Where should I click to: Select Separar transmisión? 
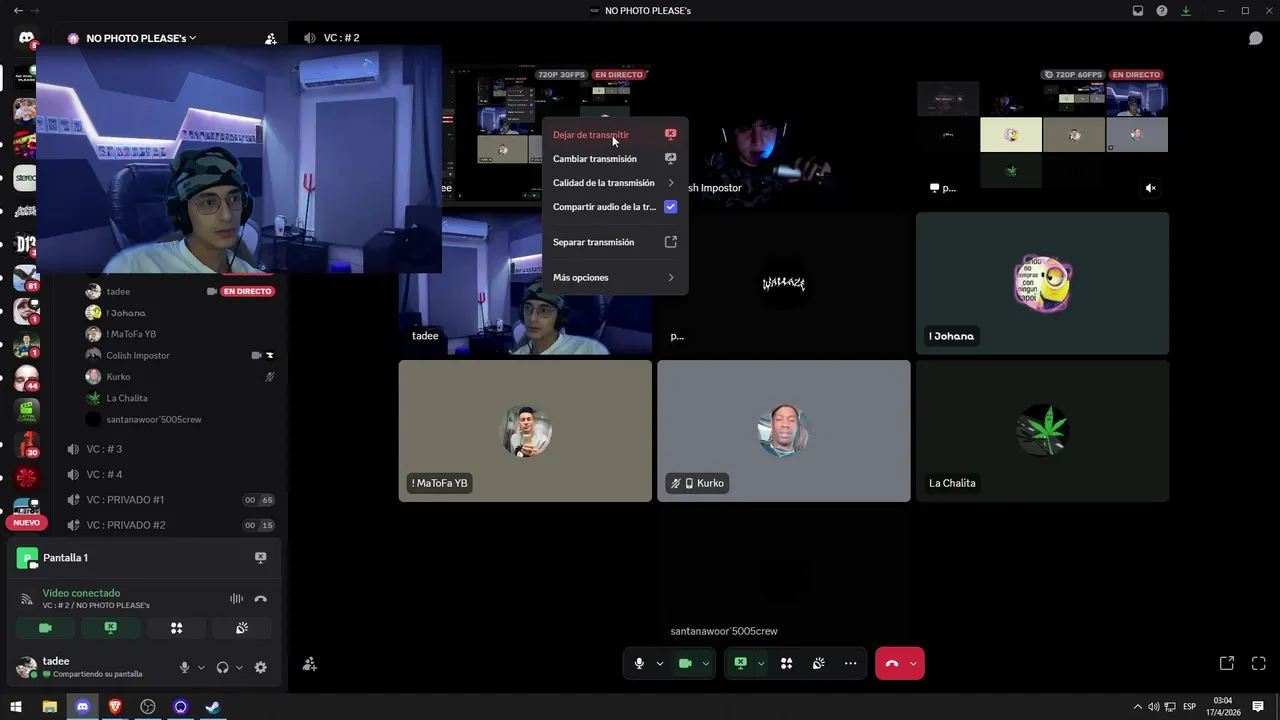tap(614, 242)
